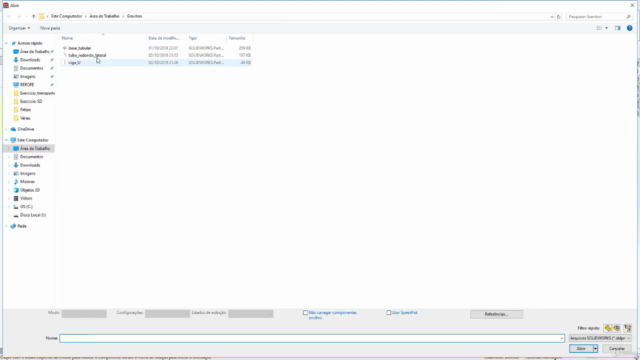Collapse the Acesso rápido tree node
This screenshot has width=640, height=360.
tap(7, 43)
